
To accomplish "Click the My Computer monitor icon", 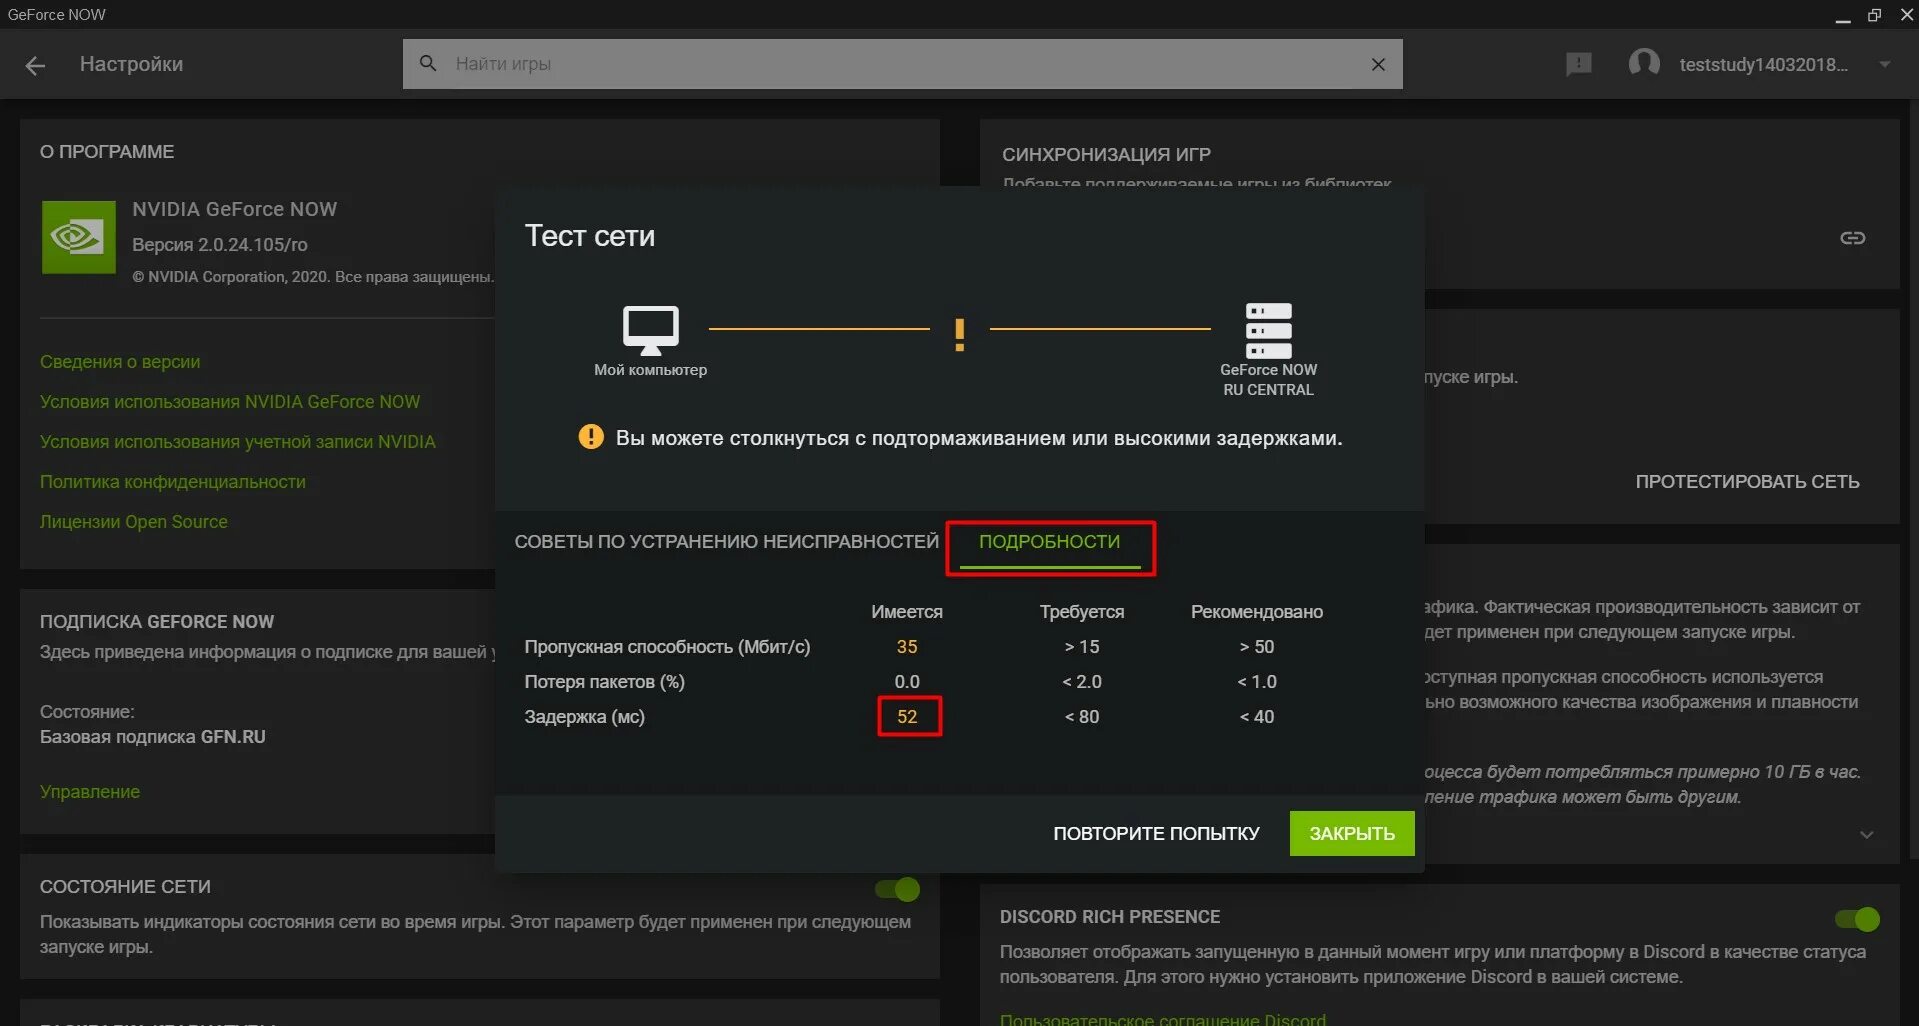I will click(651, 330).
